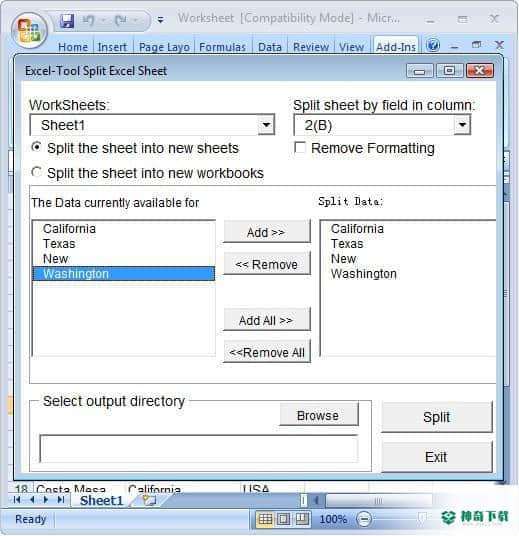Image resolution: width=519 pixels, height=536 pixels.
Task: Click the Browse button
Action: (318, 415)
